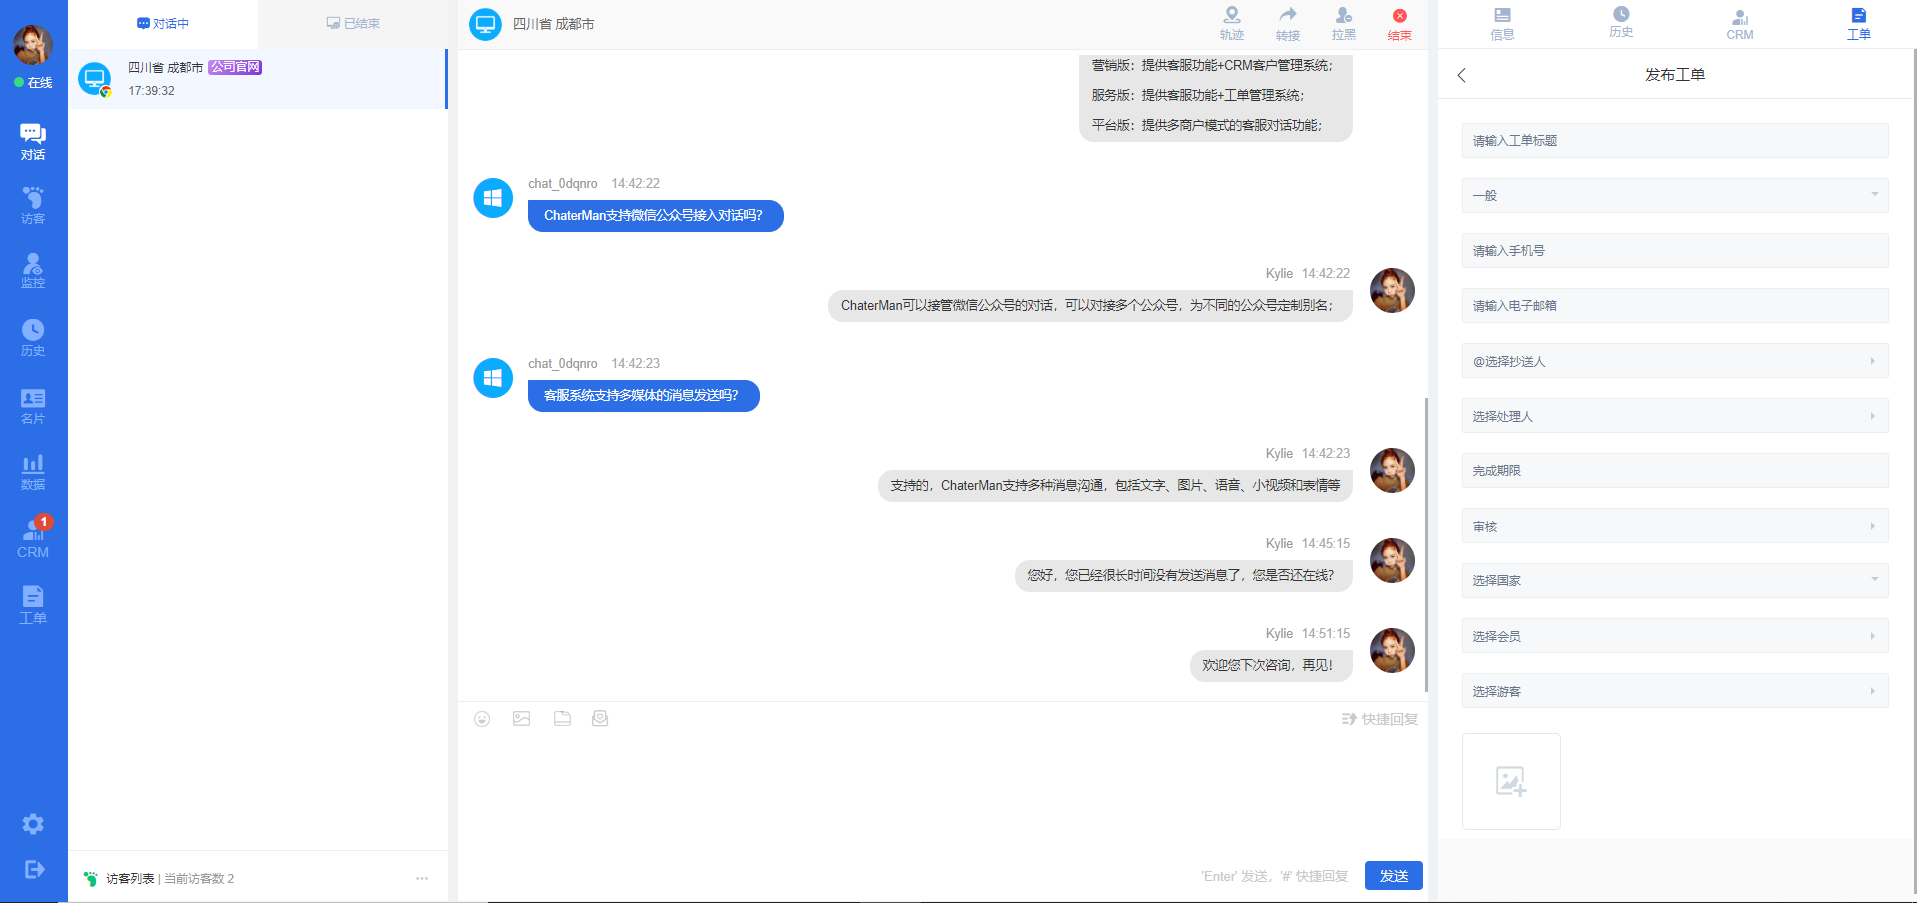Viewport: 1917px width, 903px height.
Task: Expand the 选择处理人 selector
Action: pos(1675,416)
